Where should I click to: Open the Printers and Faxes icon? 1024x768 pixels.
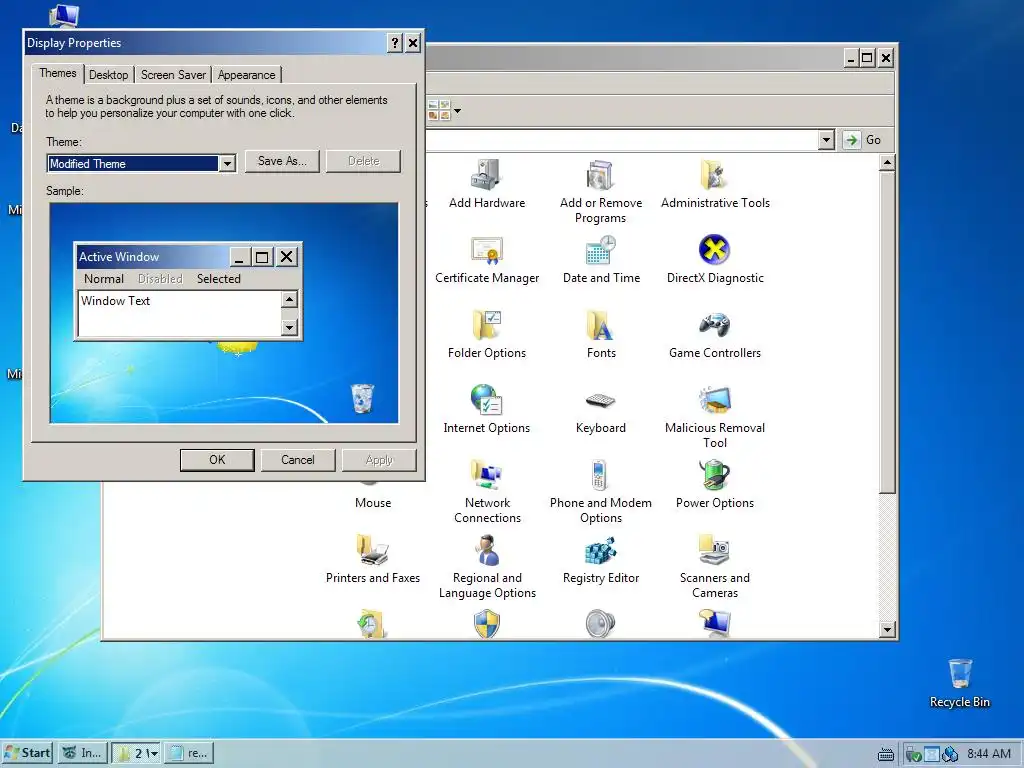(x=372, y=550)
